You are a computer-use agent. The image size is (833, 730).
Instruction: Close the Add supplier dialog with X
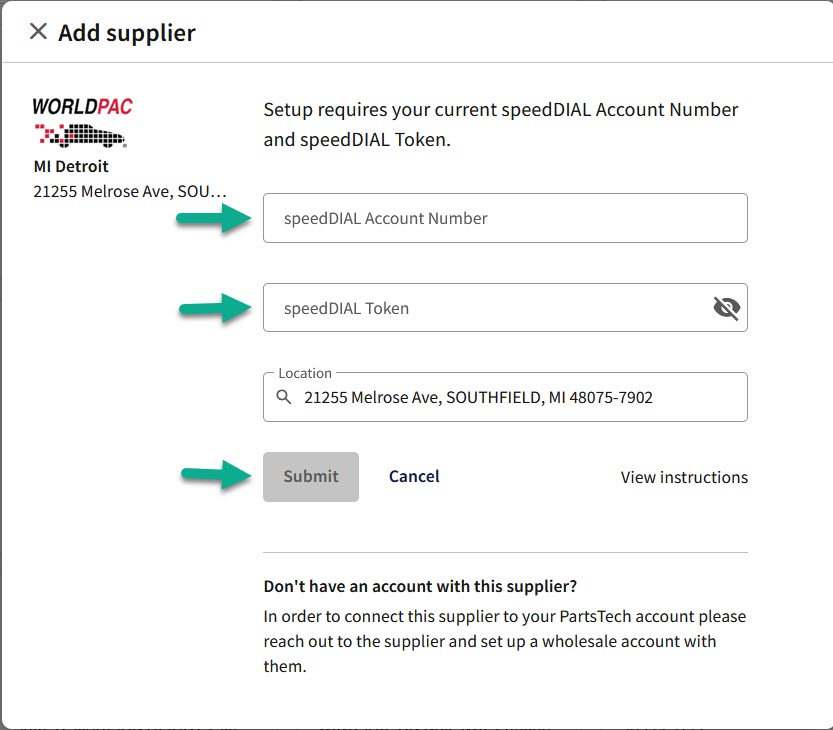(x=38, y=32)
